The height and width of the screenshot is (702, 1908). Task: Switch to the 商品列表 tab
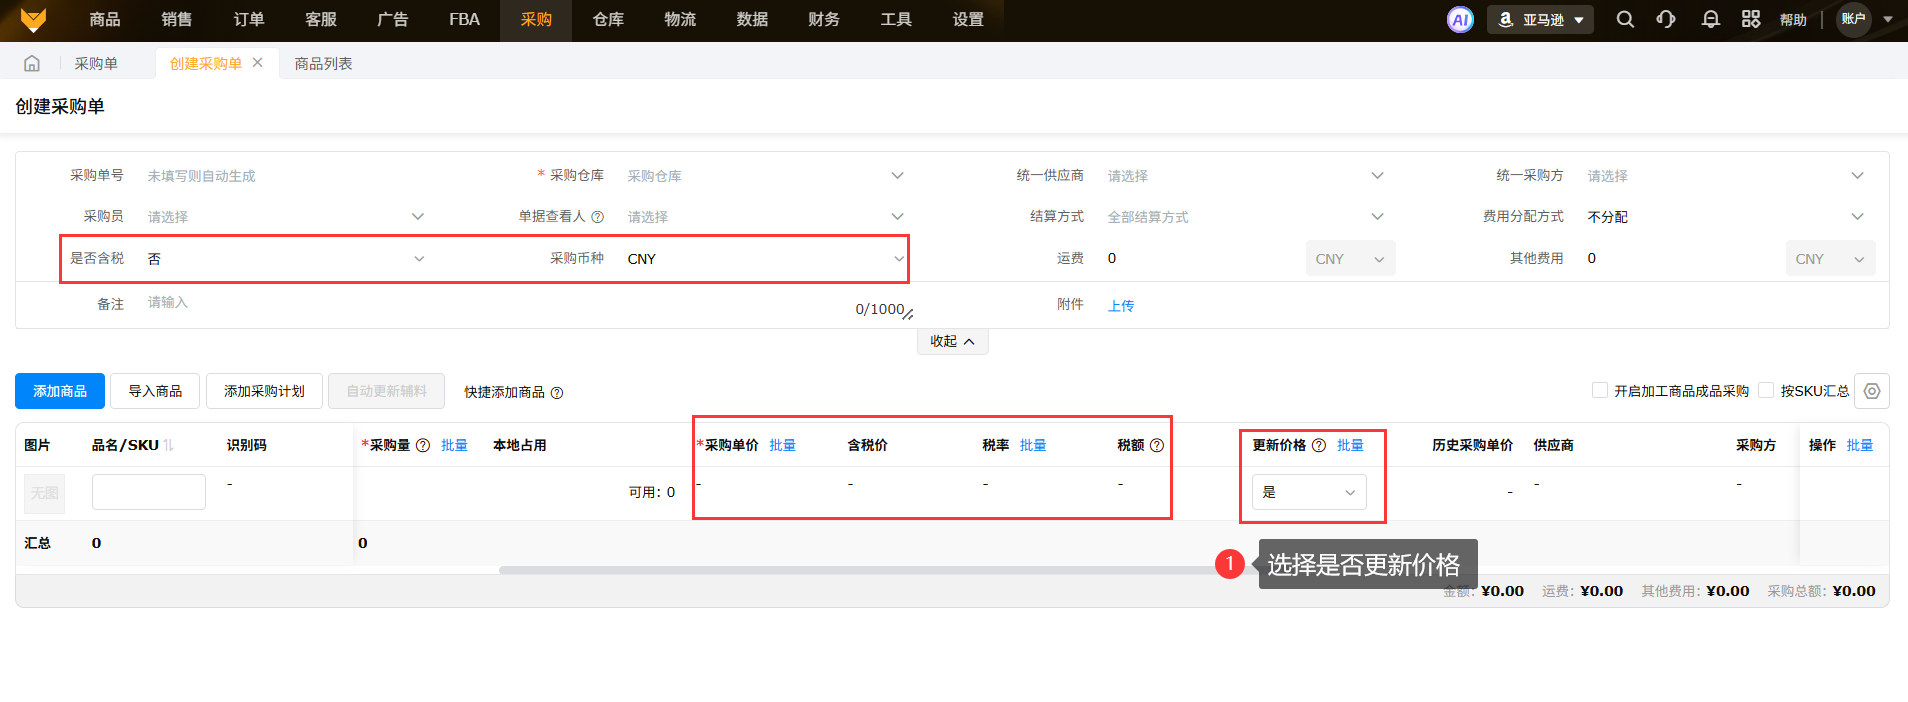click(x=323, y=63)
